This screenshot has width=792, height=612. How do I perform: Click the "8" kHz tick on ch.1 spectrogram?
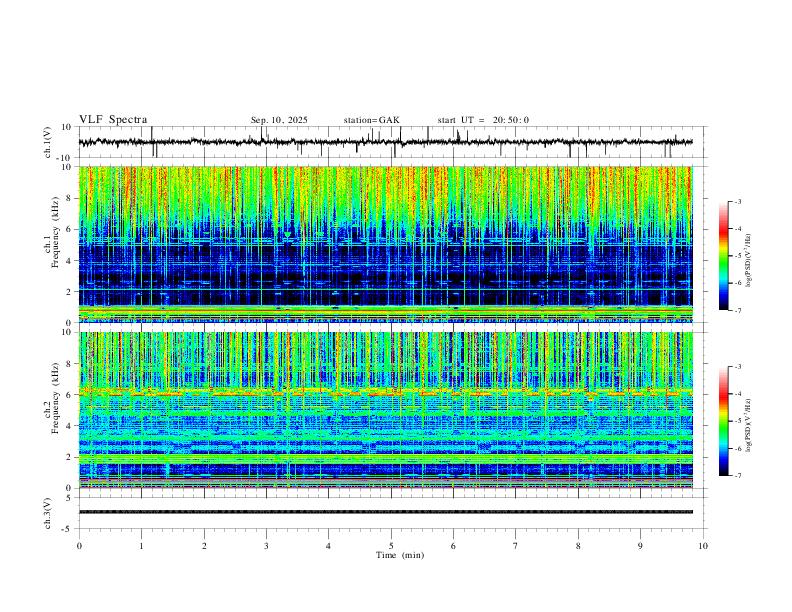point(69,198)
